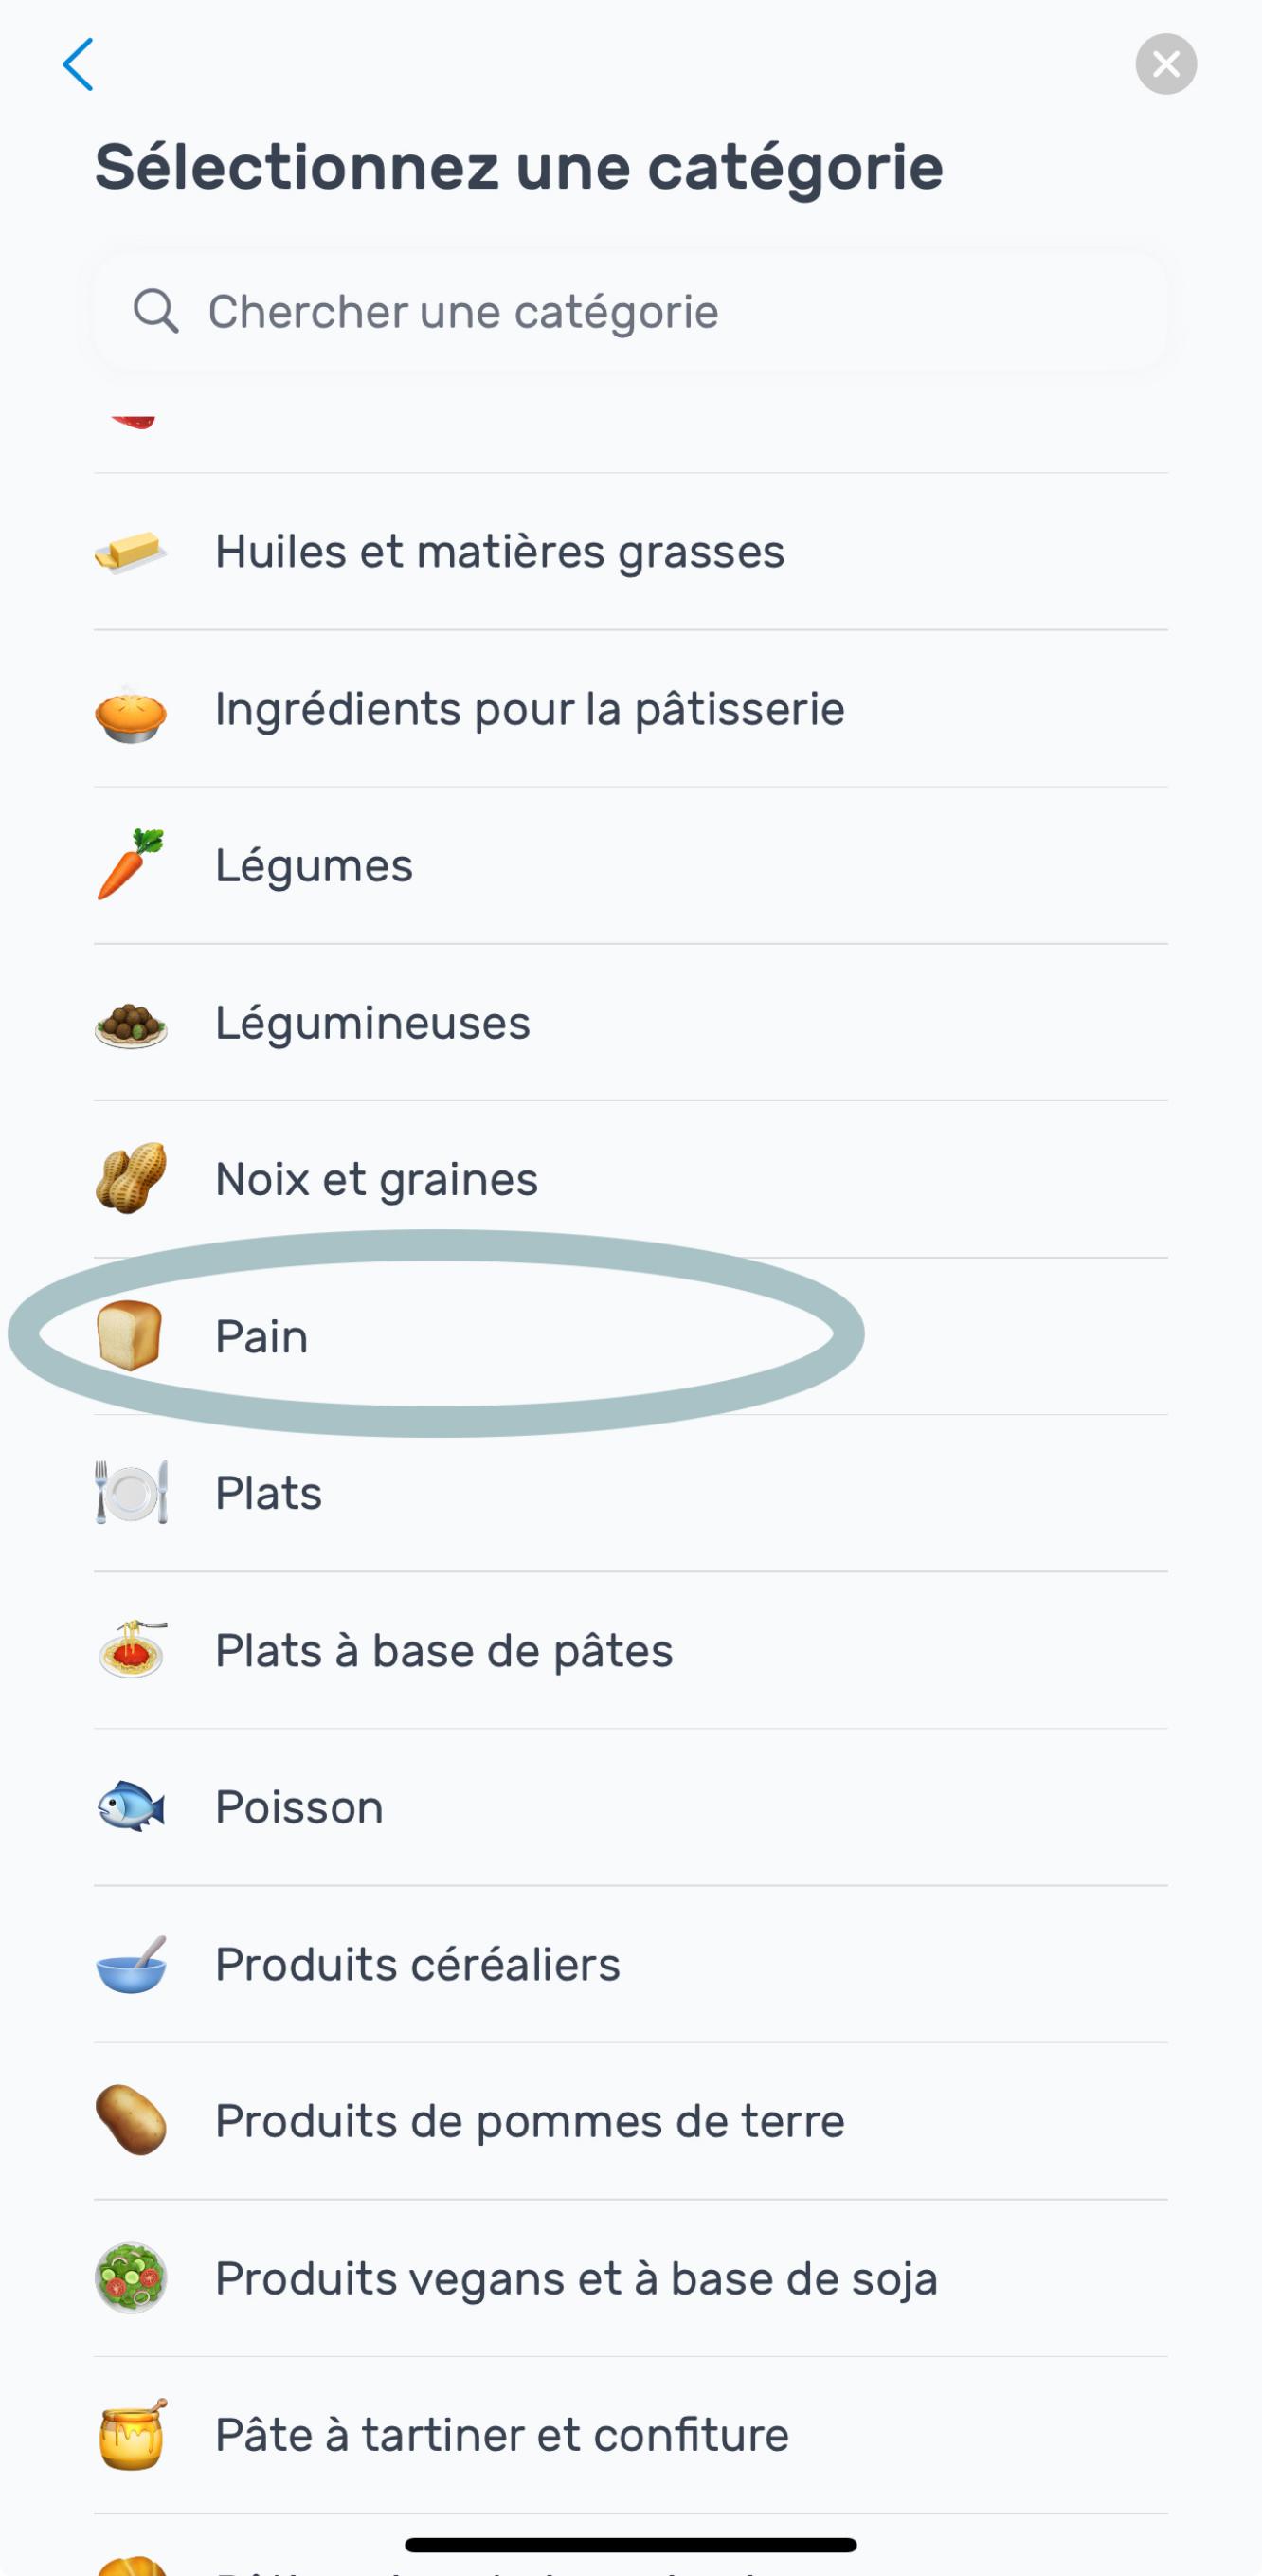Viewport: 1262px width, 2576px height.
Task: Tap the magnifying glass search icon
Action: [x=156, y=312]
